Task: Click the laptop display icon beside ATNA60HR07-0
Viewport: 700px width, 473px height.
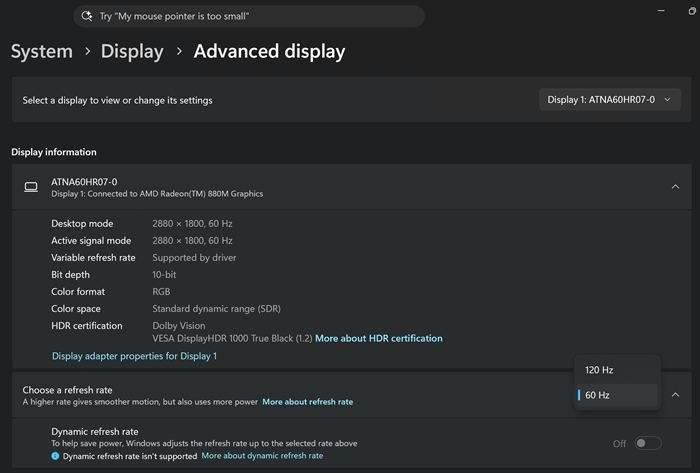Action: point(31,187)
